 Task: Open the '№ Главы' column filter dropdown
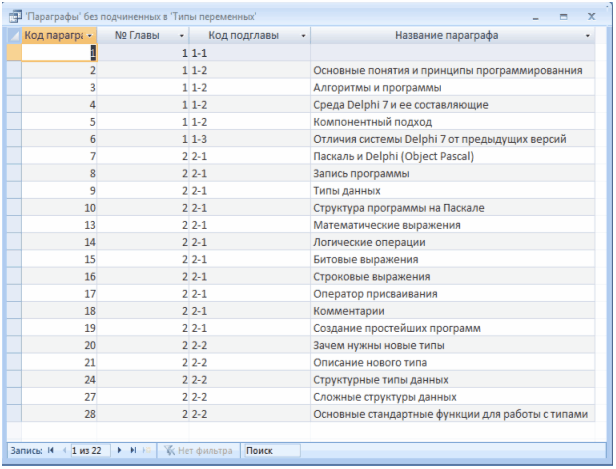pyautogui.click(x=181, y=35)
